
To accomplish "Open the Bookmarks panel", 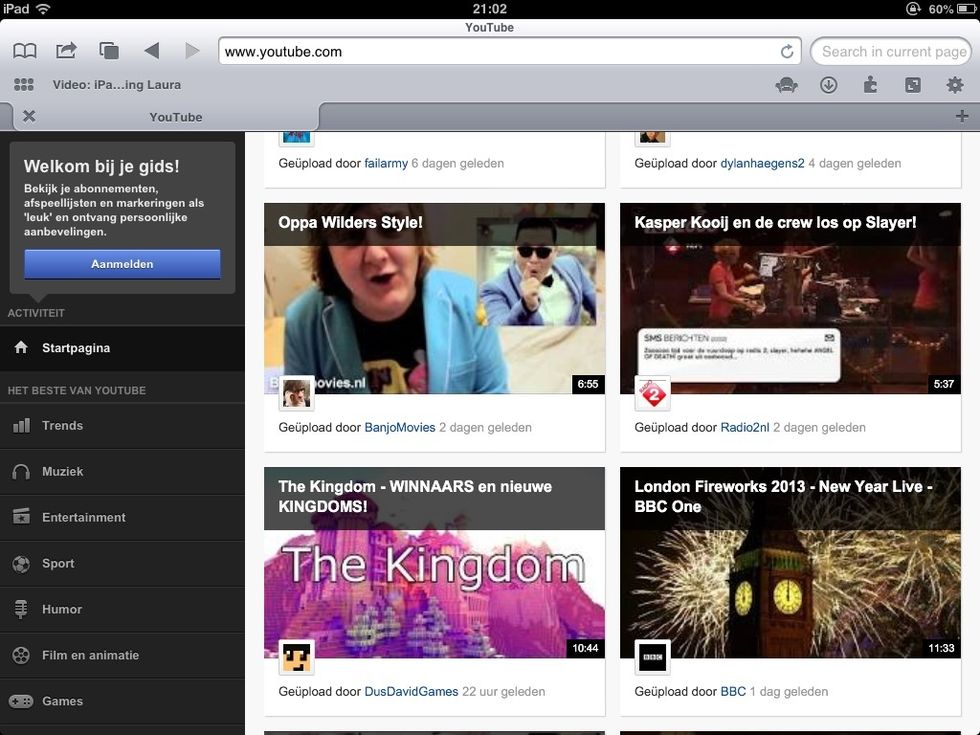I will [24, 51].
